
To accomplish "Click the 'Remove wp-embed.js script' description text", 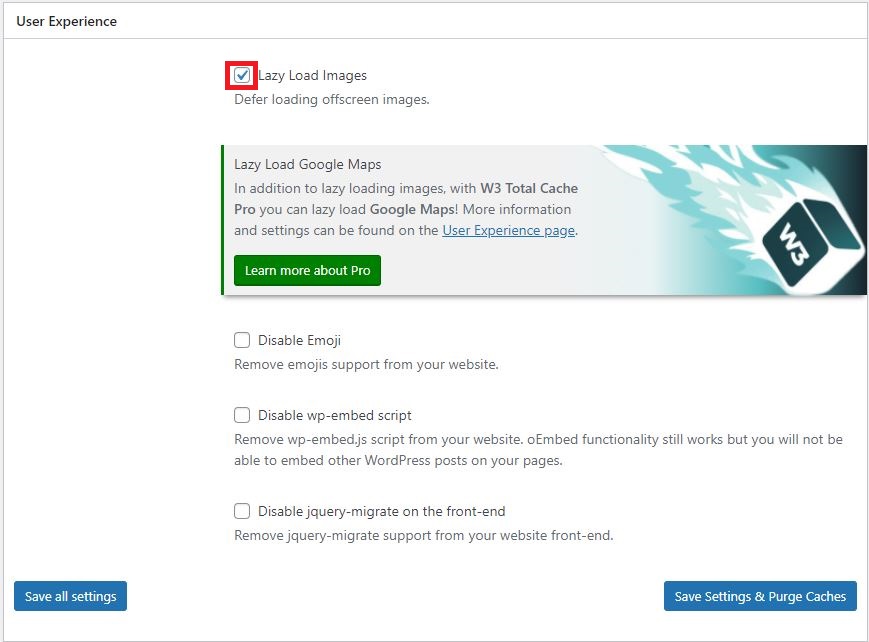I will 538,450.
